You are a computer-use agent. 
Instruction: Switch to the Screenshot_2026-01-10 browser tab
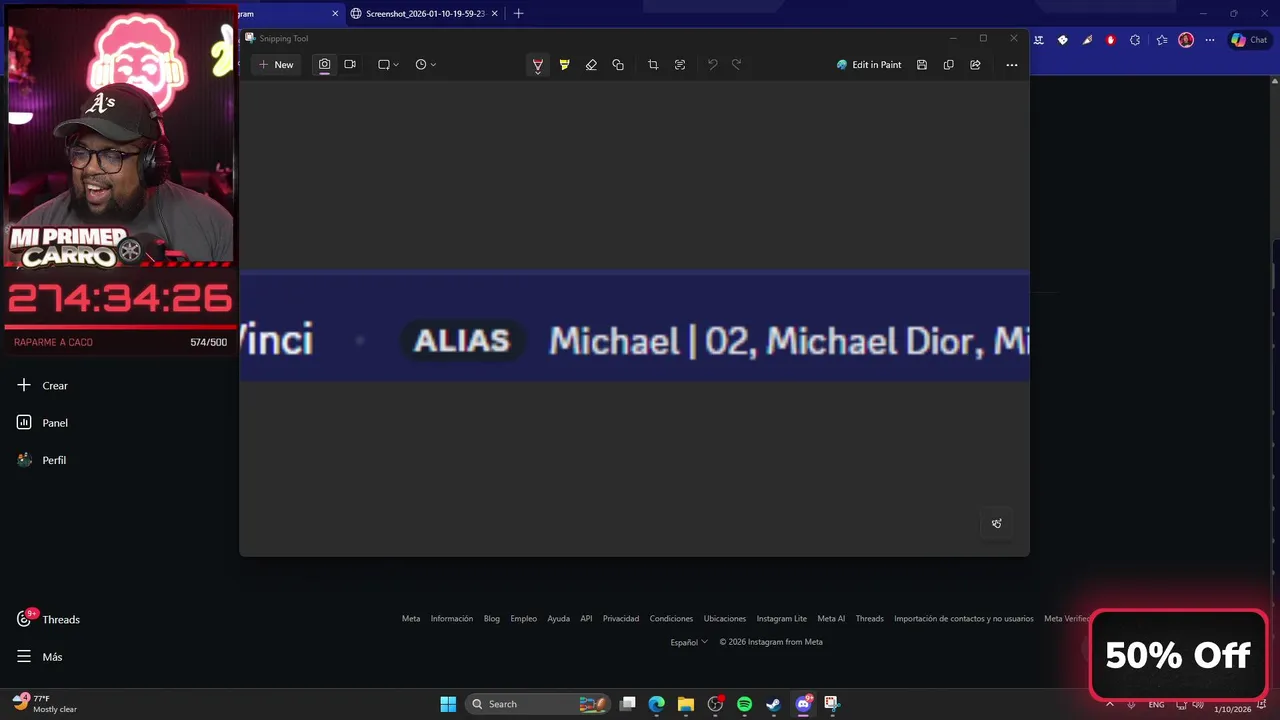[x=425, y=14]
